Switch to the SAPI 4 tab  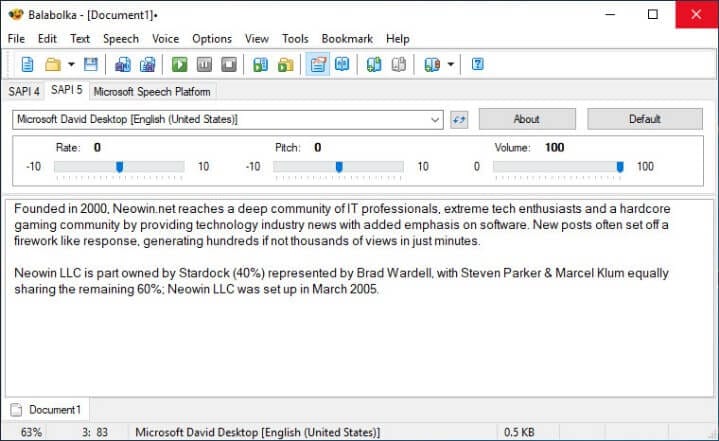coord(24,91)
